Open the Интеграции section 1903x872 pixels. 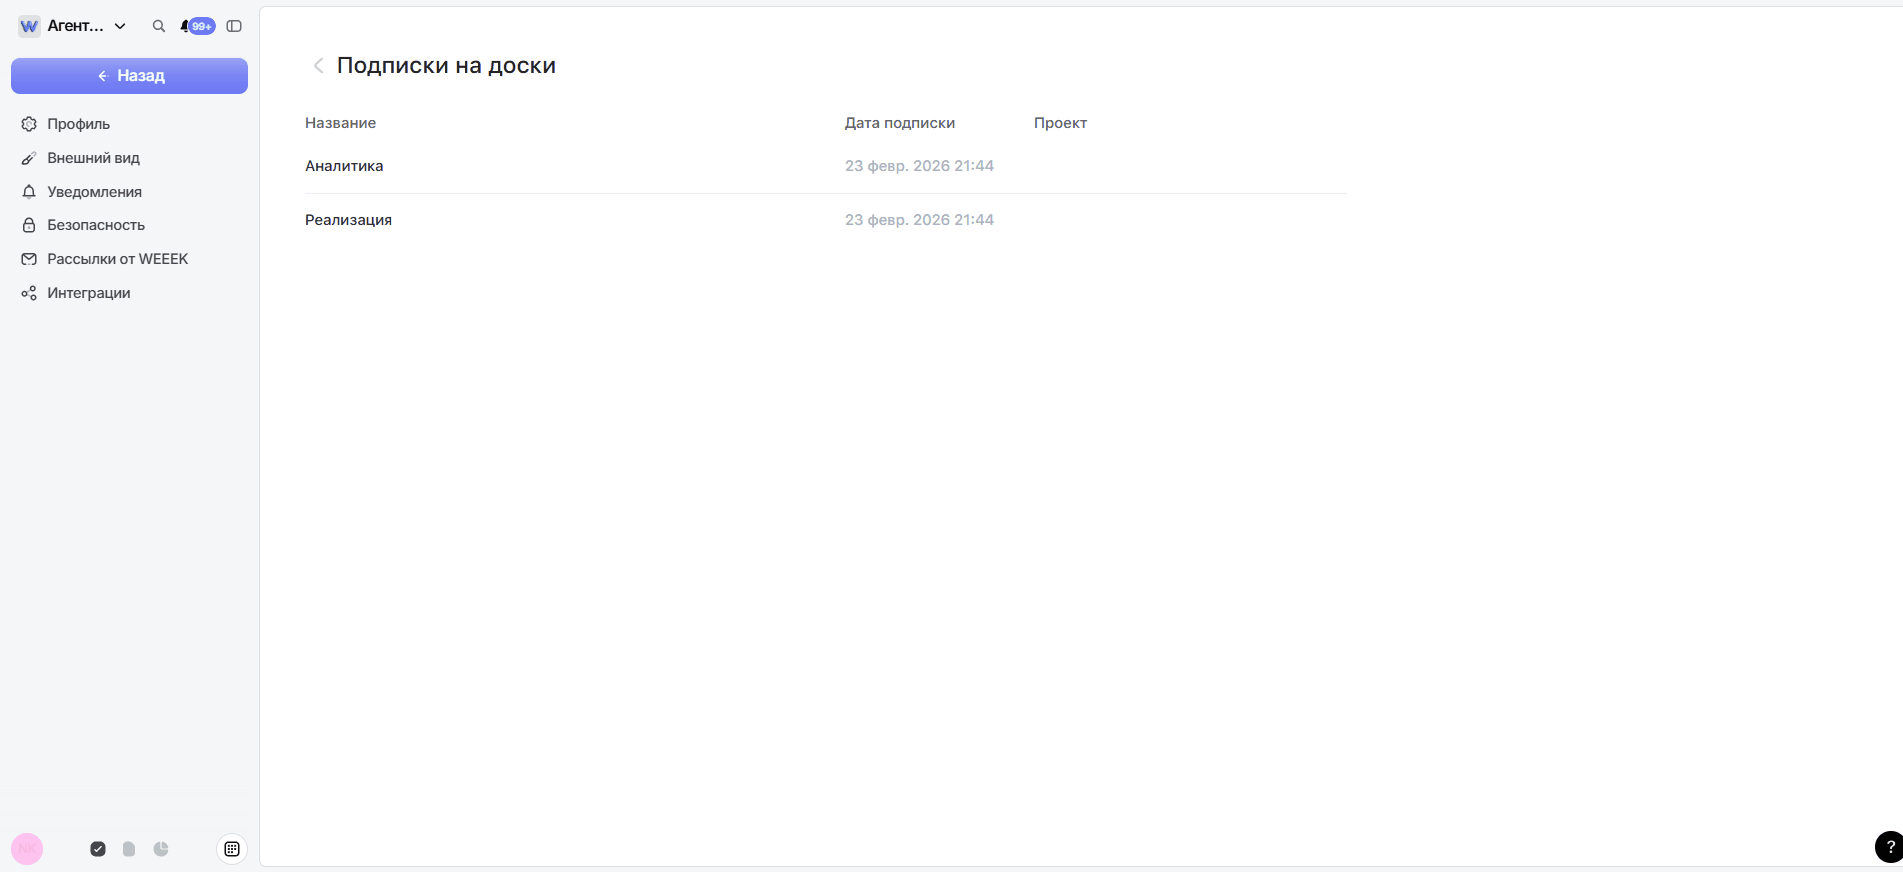pyautogui.click(x=88, y=293)
